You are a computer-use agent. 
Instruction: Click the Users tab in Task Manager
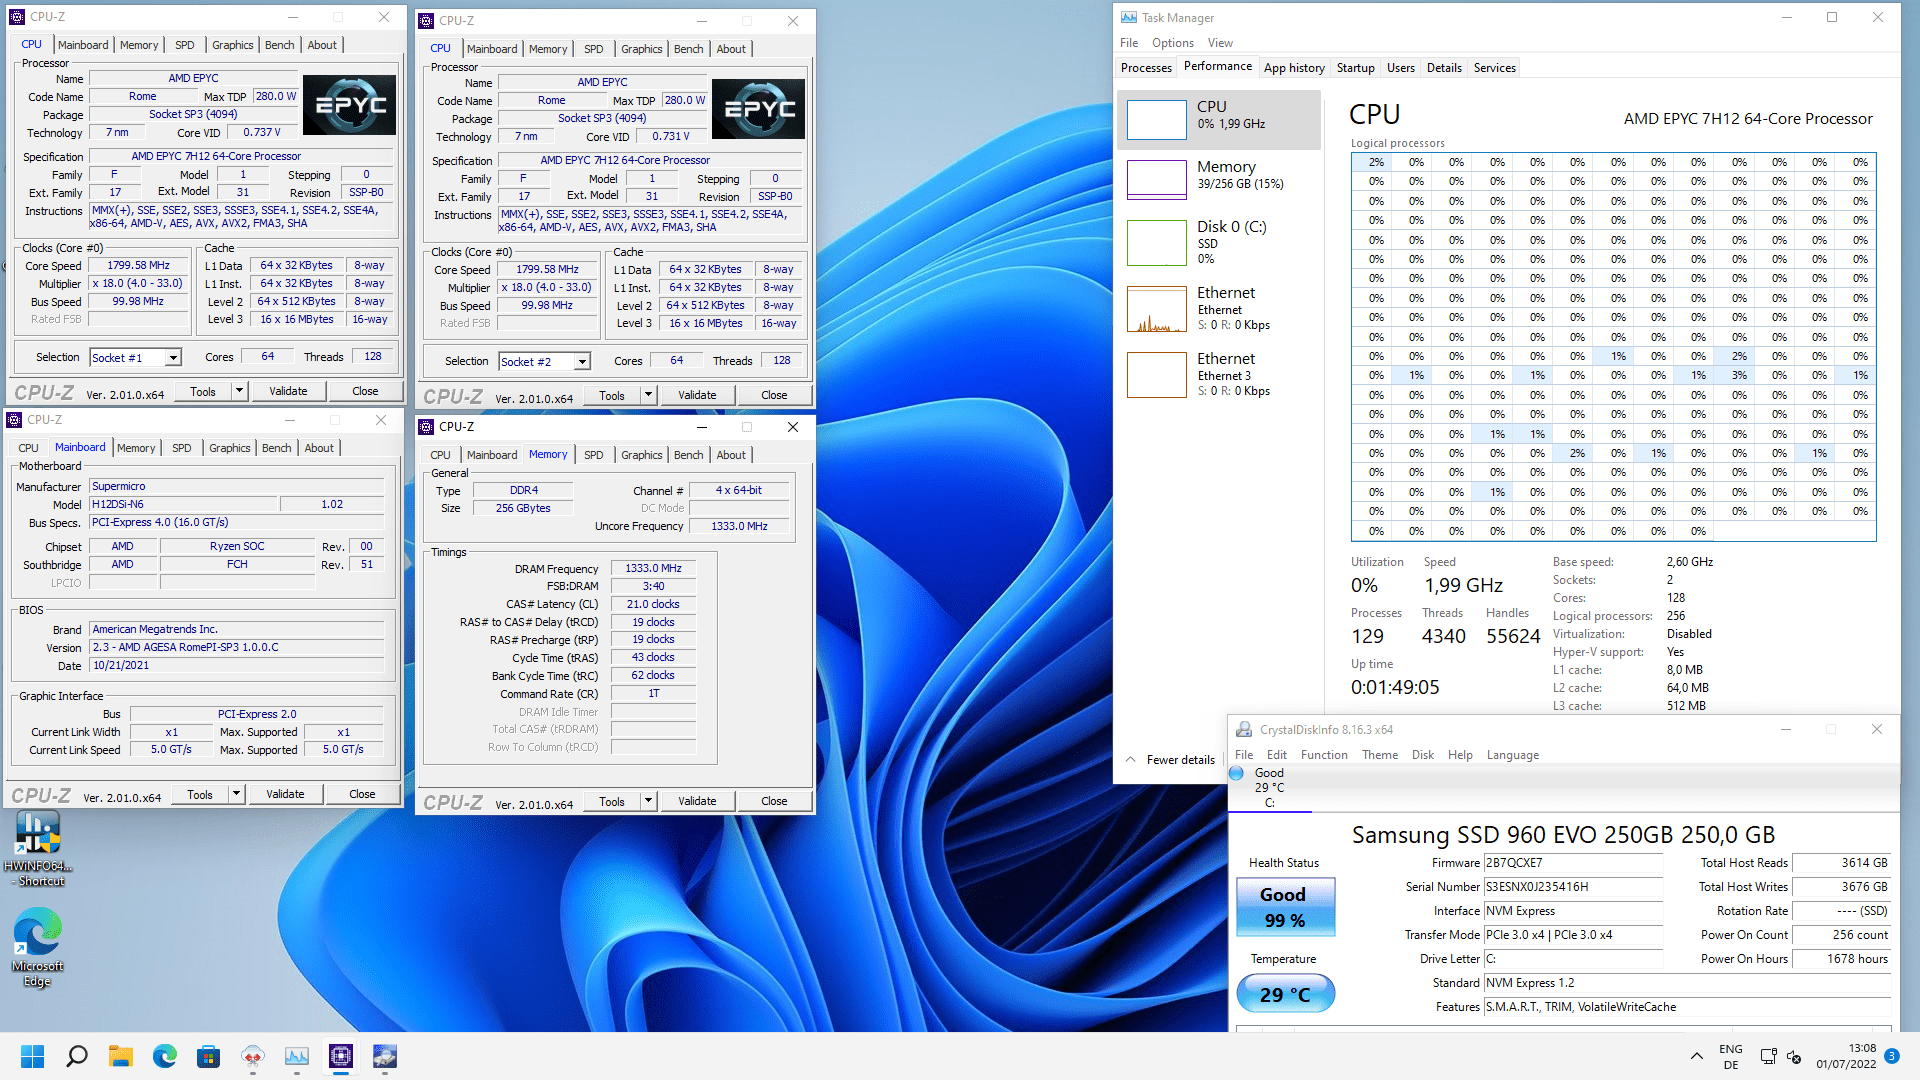1400,68
